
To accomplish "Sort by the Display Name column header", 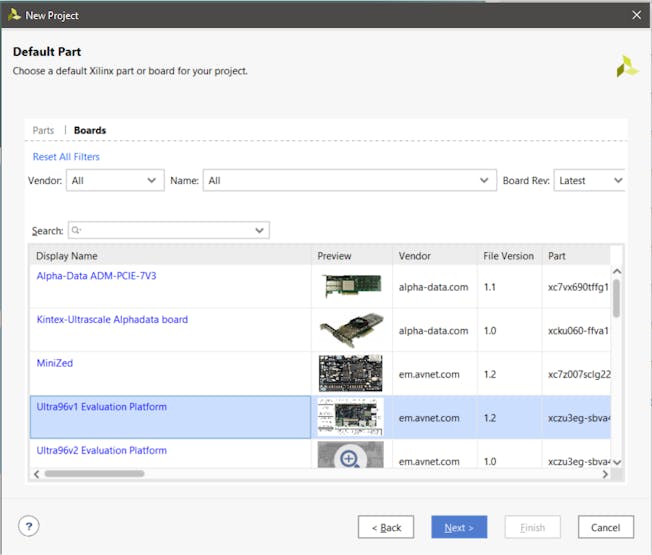I will (170, 256).
